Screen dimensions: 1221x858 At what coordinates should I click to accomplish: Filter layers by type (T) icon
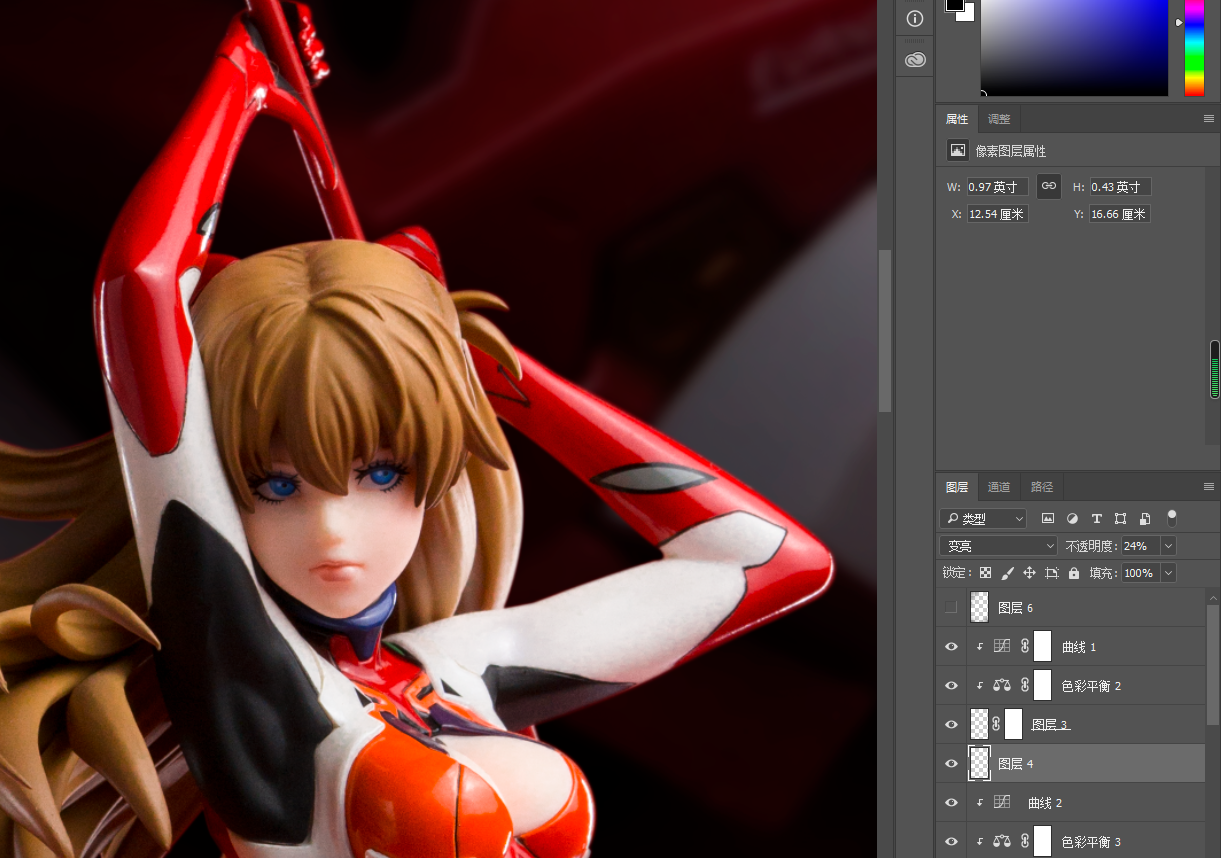pos(1096,518)
